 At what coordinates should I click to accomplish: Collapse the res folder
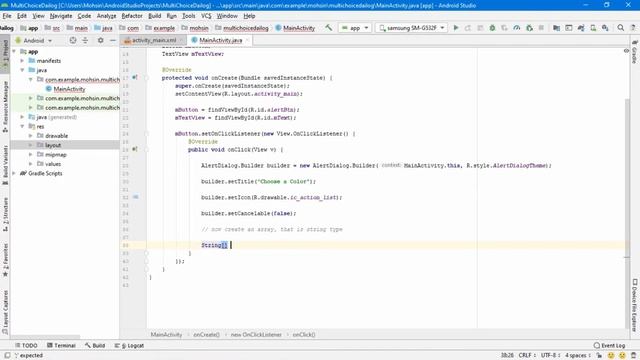[x=22, y=127]
